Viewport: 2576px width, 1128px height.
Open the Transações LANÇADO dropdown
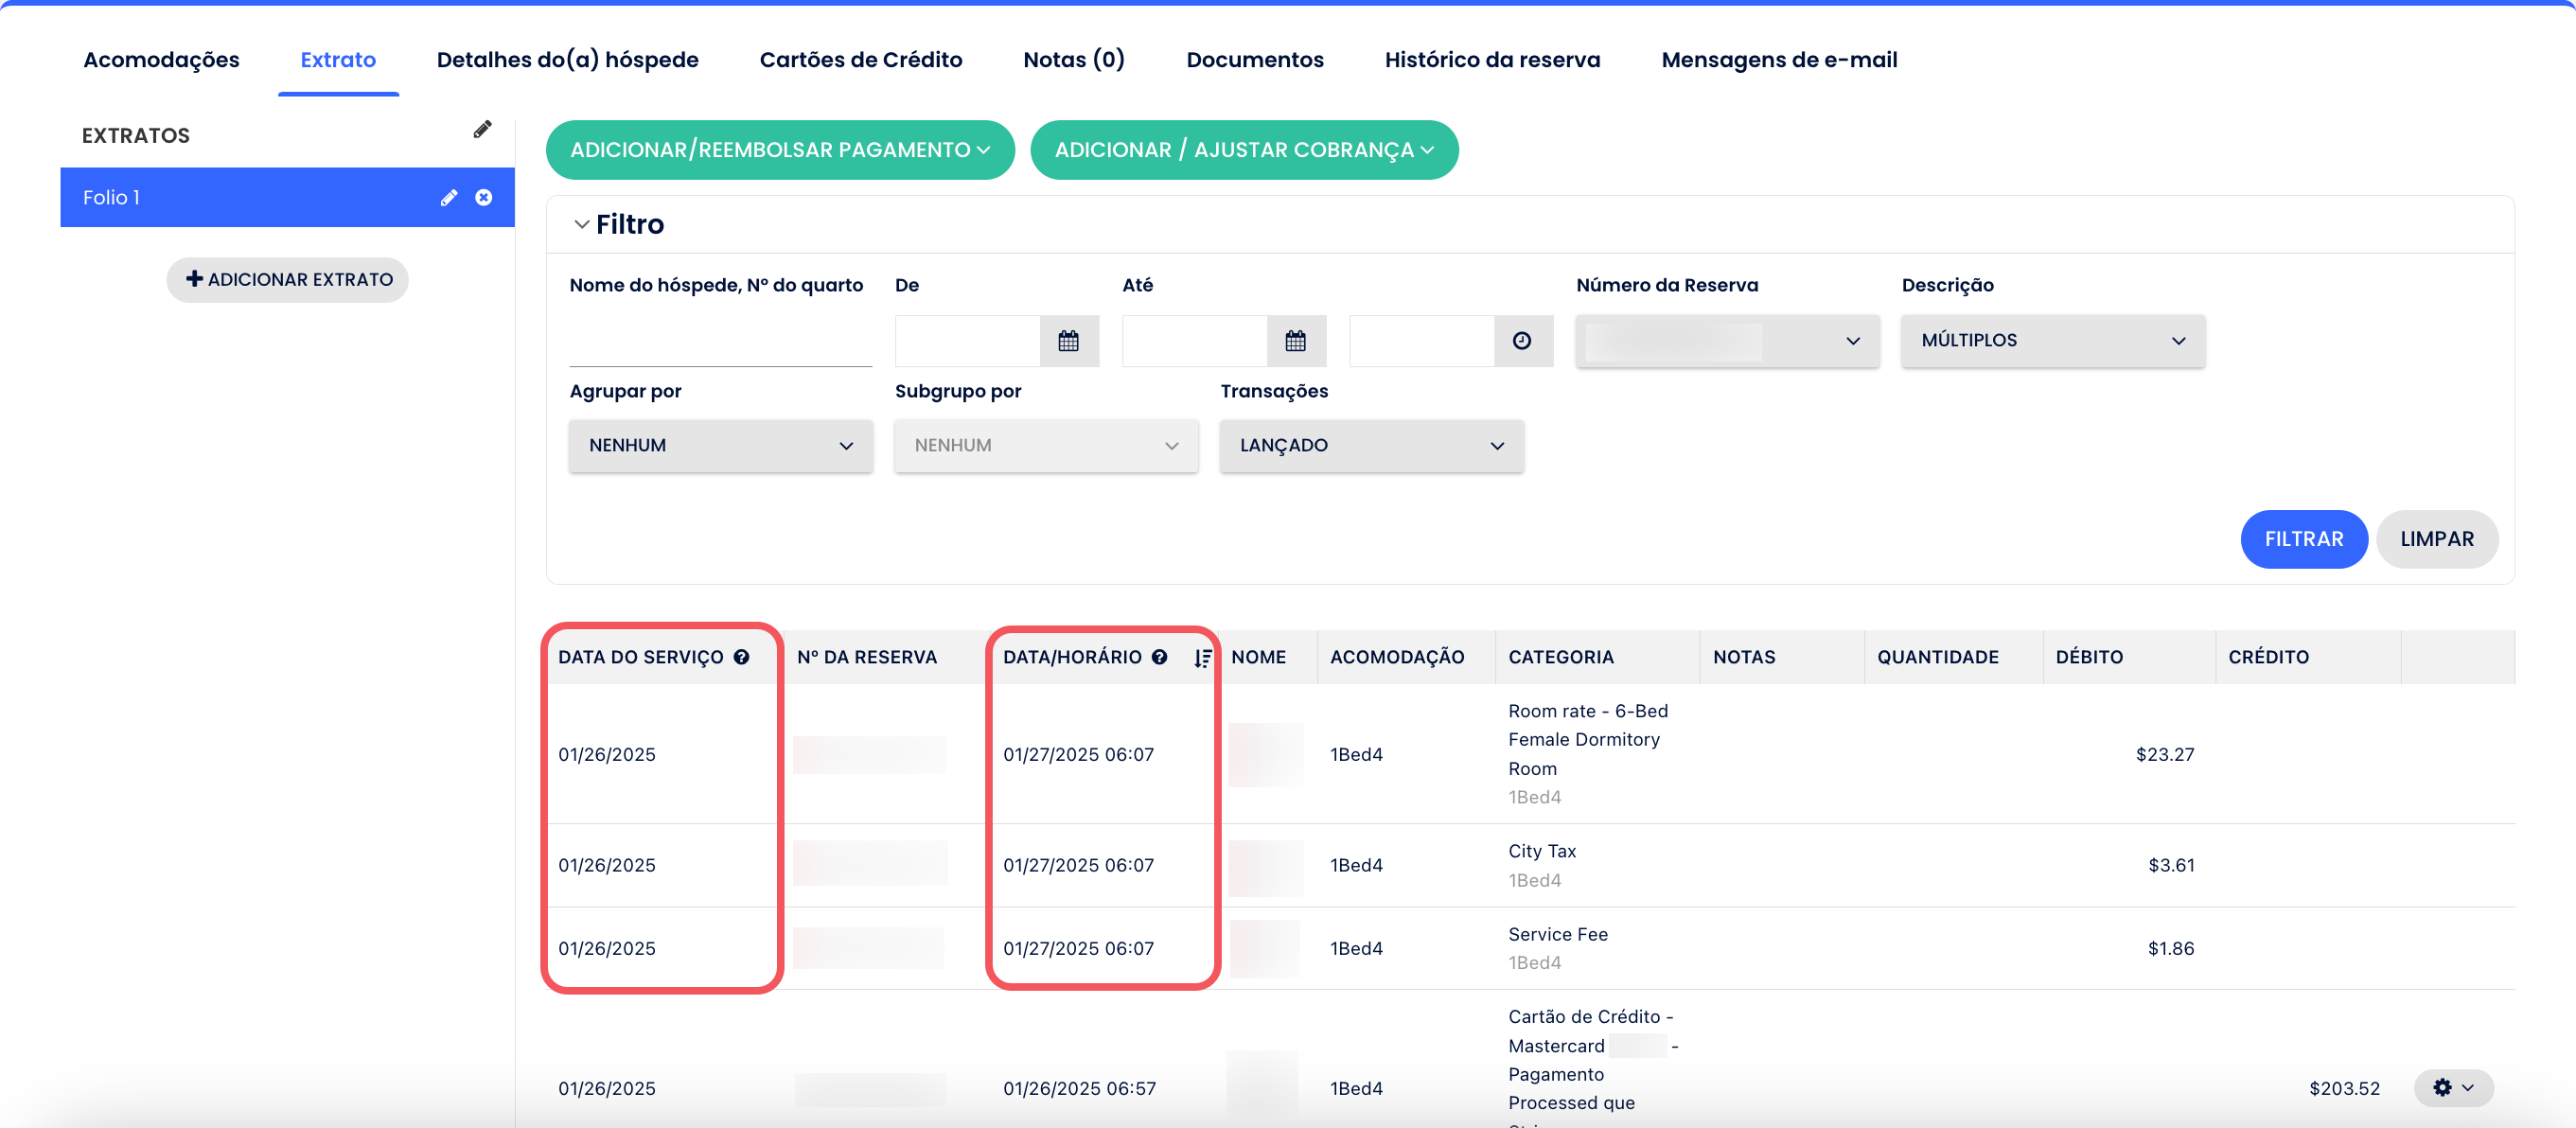1371,446
